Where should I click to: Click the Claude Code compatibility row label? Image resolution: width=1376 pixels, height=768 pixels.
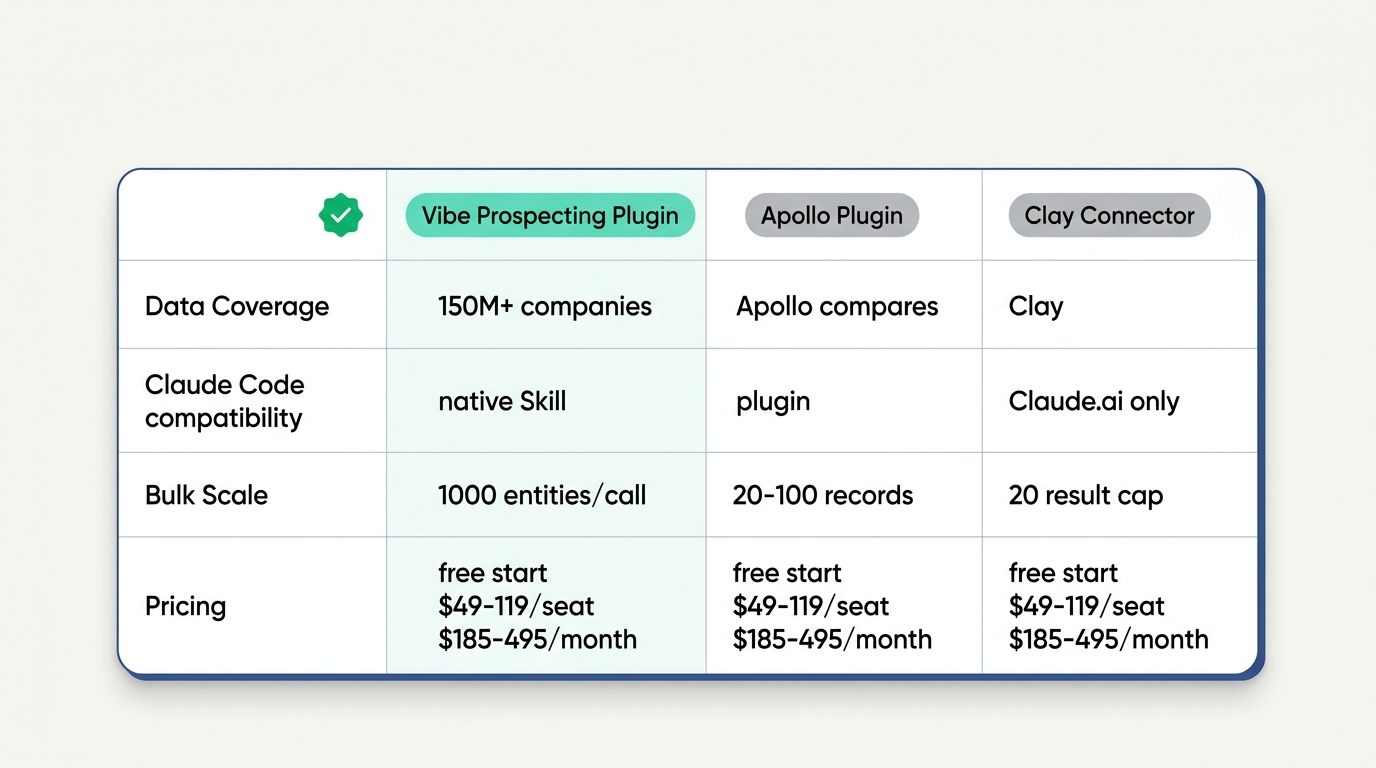pyautogui.click(x=225, y=401)
